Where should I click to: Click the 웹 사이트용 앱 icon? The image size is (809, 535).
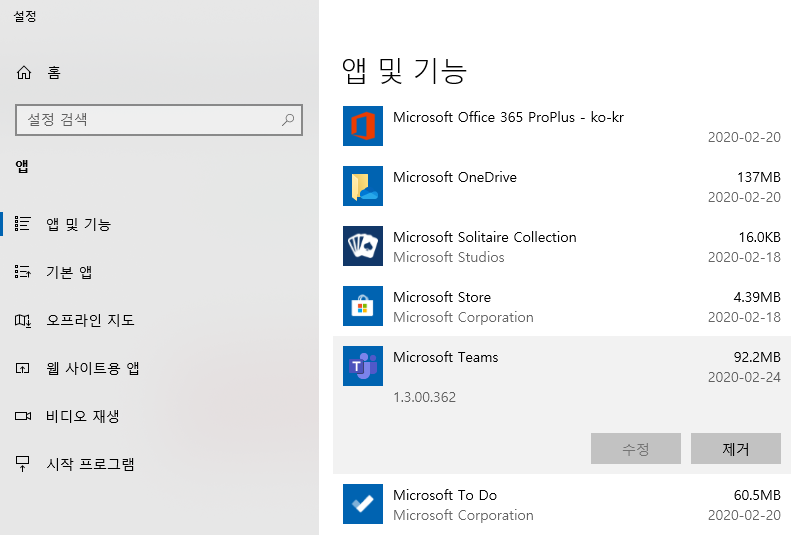click(x=22, y=368)
